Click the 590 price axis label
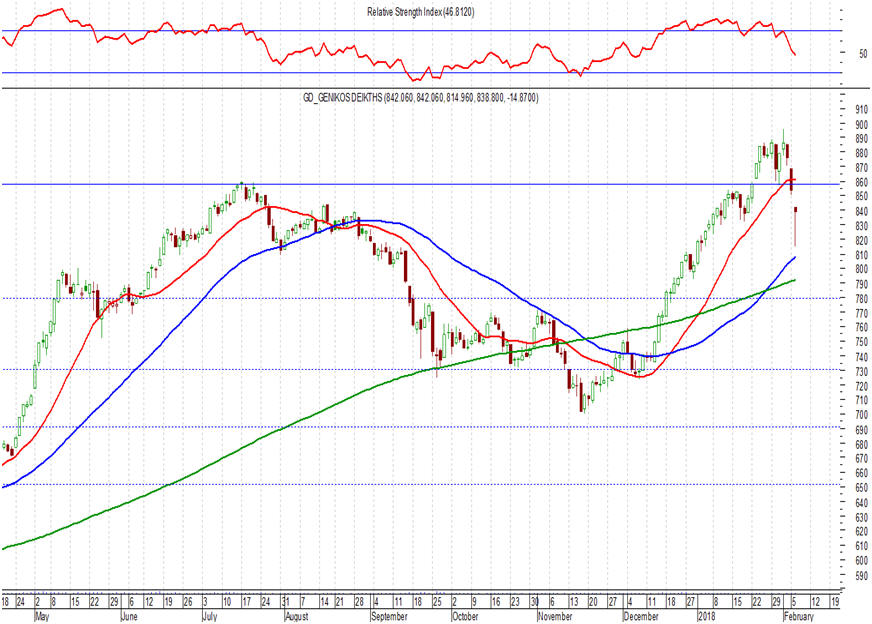Viewport: 872px width, 624px height. (861, 576)
